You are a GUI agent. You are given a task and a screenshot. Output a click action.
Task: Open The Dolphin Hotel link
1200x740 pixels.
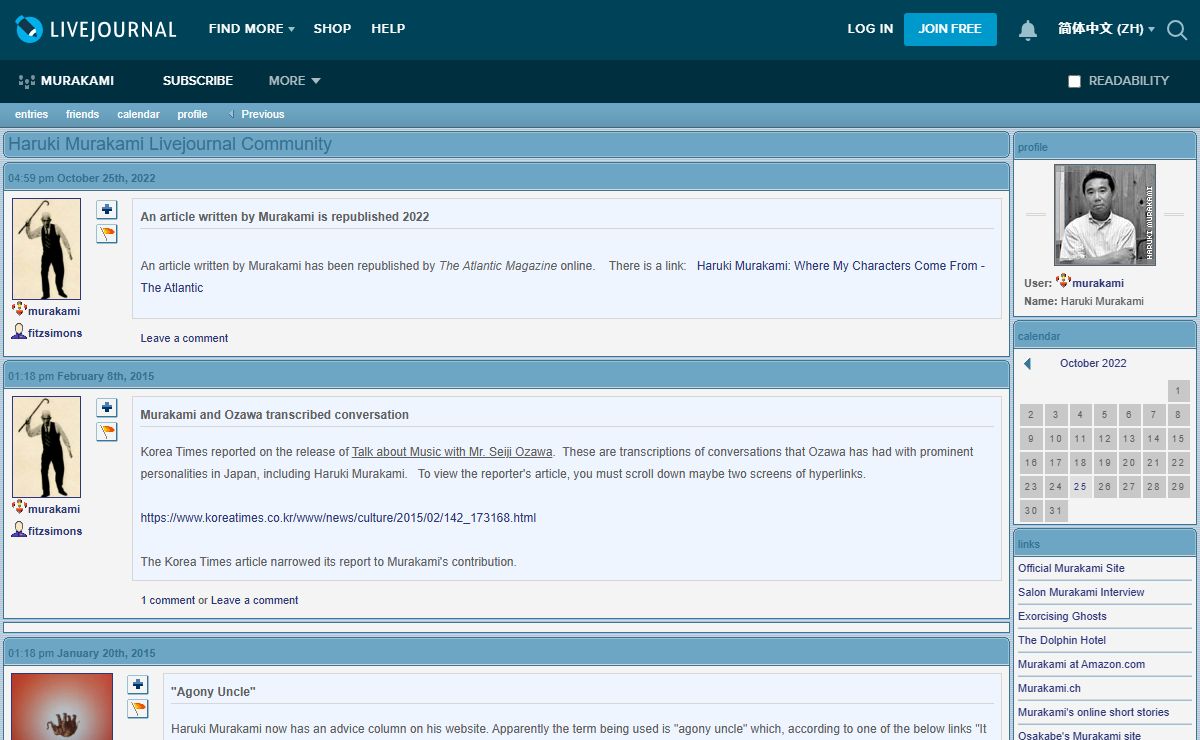(x=1062, y=640)
